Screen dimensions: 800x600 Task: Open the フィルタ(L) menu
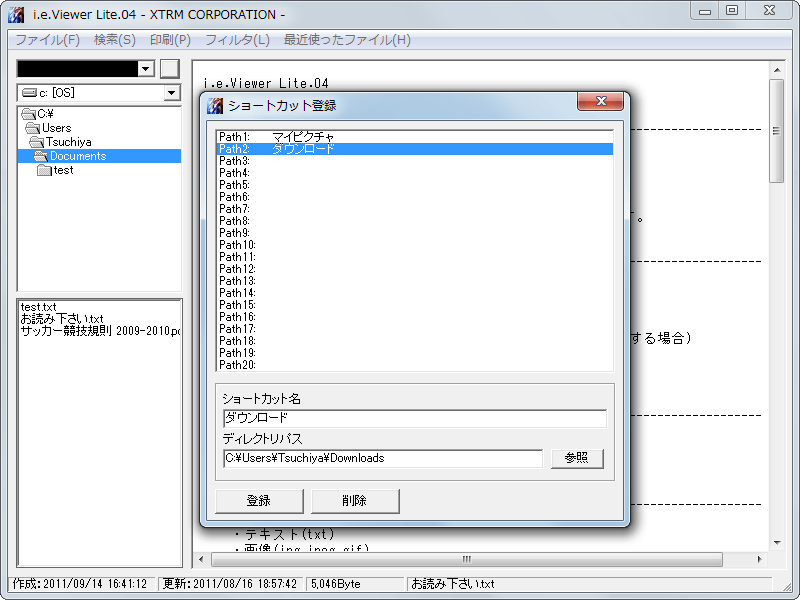pos(237,40)
